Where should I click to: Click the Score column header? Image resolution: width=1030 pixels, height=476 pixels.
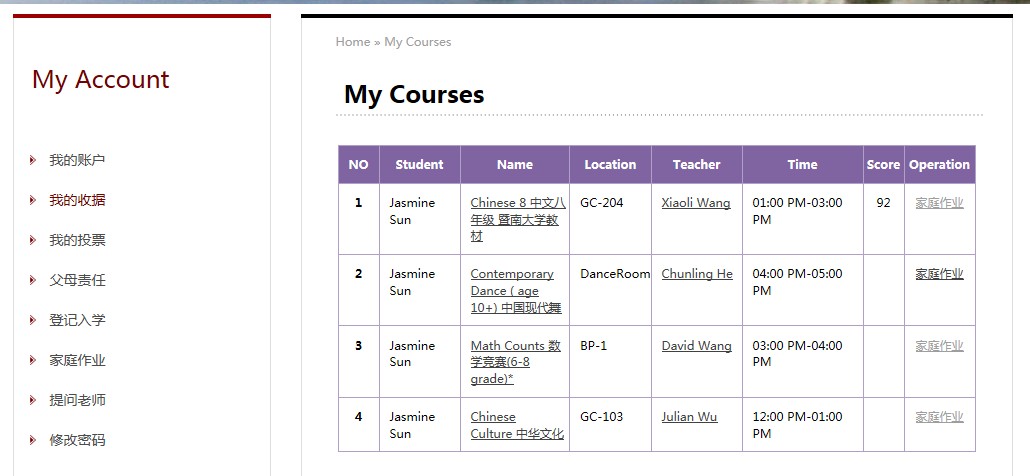(884, 165)
